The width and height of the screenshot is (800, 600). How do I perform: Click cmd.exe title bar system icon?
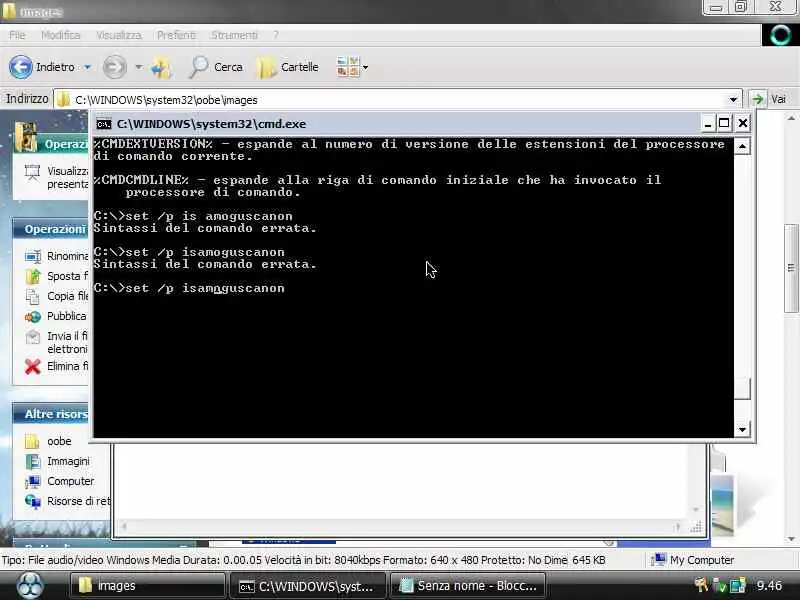point(104,124)
